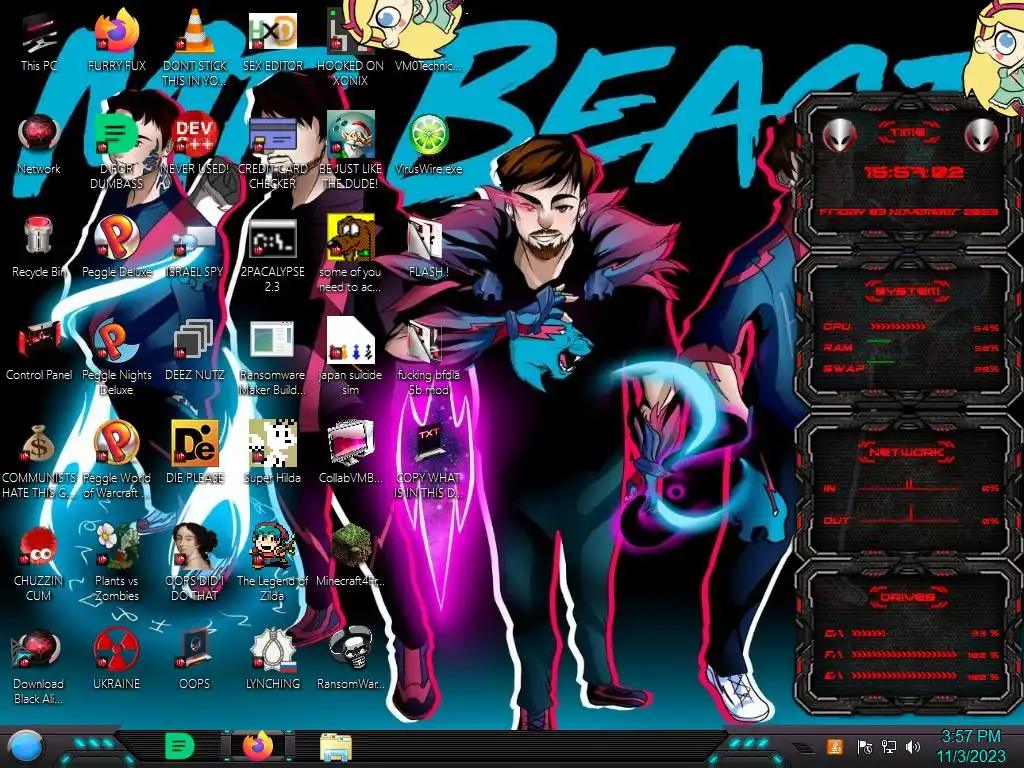1024x768 pixels.
Task: Open CREDIT CARD CHECKER shortcut
Action: [272, 152]
